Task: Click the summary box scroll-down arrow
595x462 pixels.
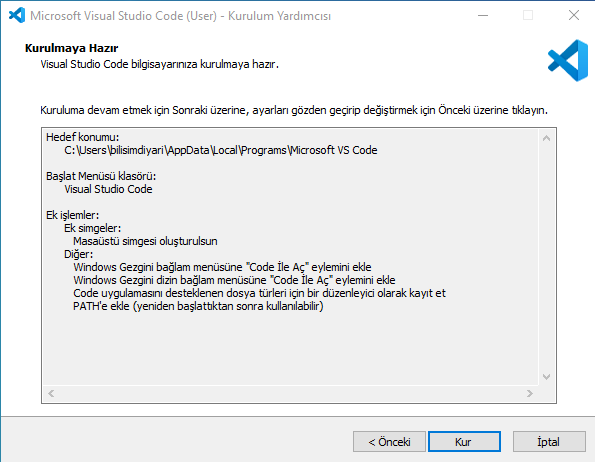Action: (x=546, y=377)
